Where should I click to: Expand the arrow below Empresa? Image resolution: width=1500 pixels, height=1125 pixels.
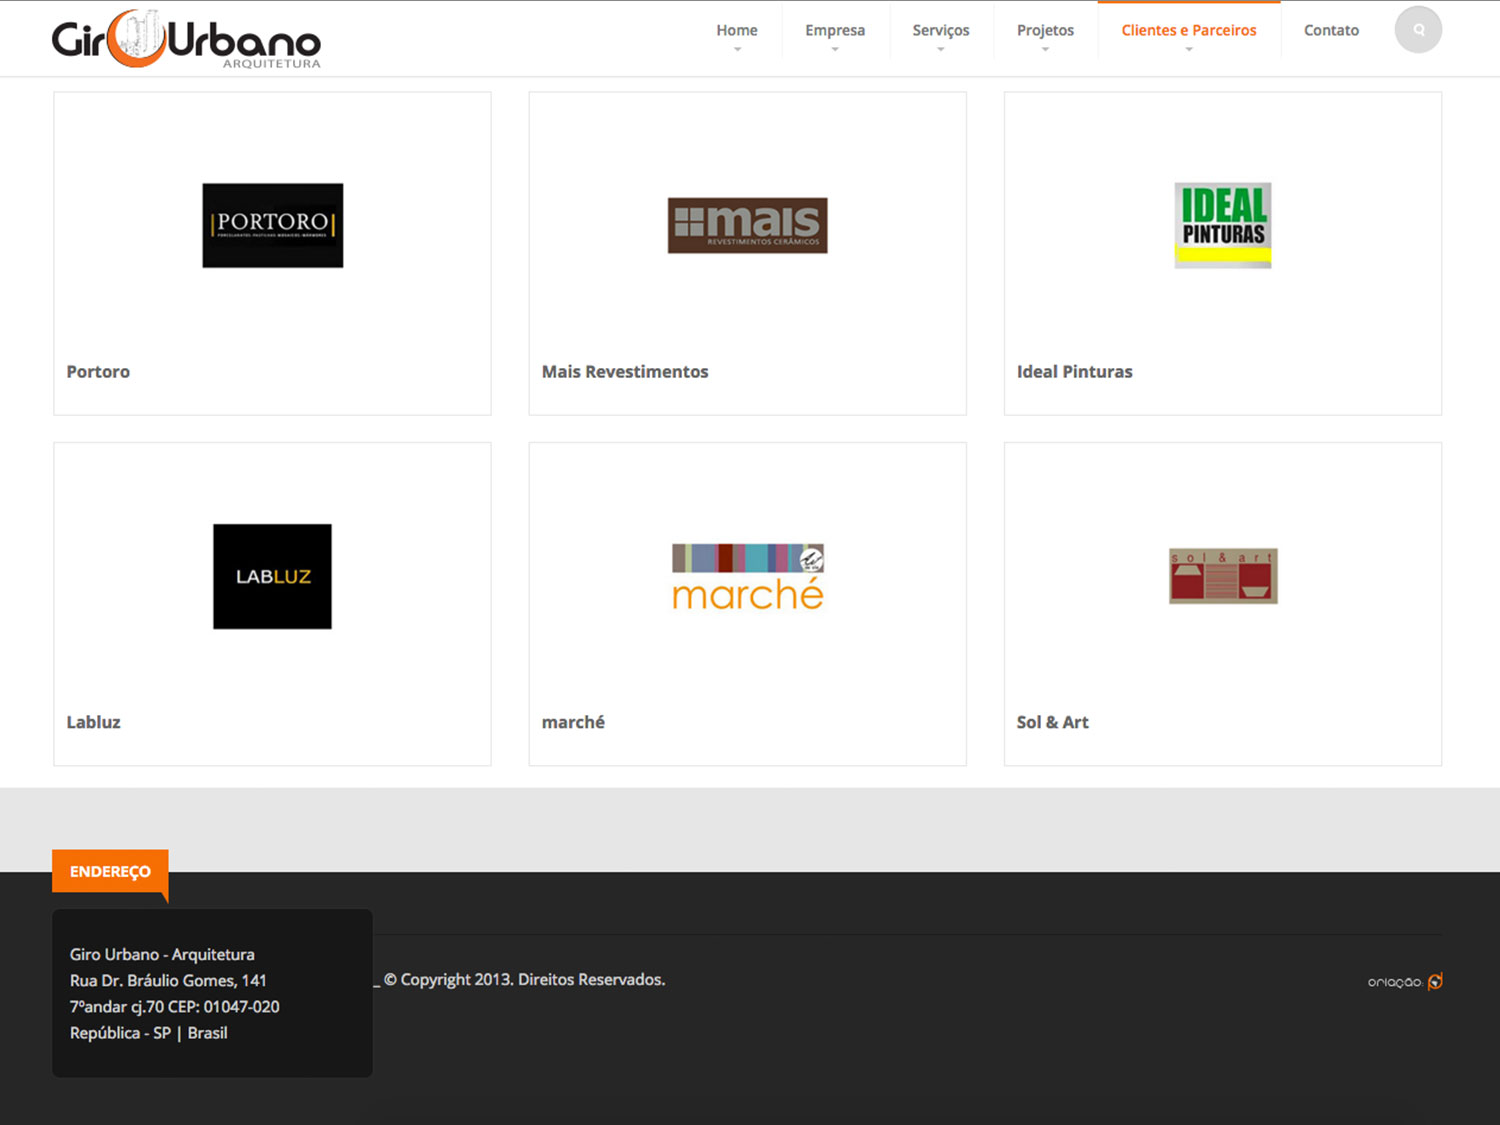pyautogui.click(x=835, y=49)
